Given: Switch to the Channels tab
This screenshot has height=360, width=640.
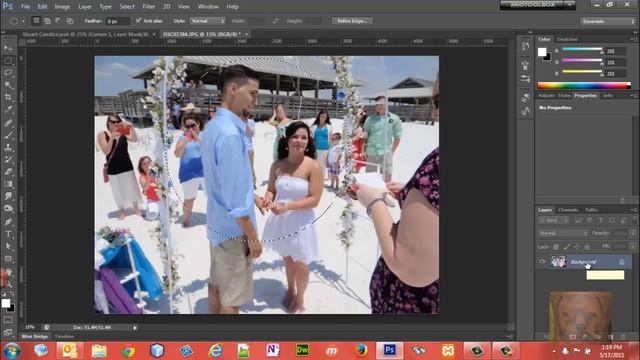Looking at the screenshot, I should (568, 210).
